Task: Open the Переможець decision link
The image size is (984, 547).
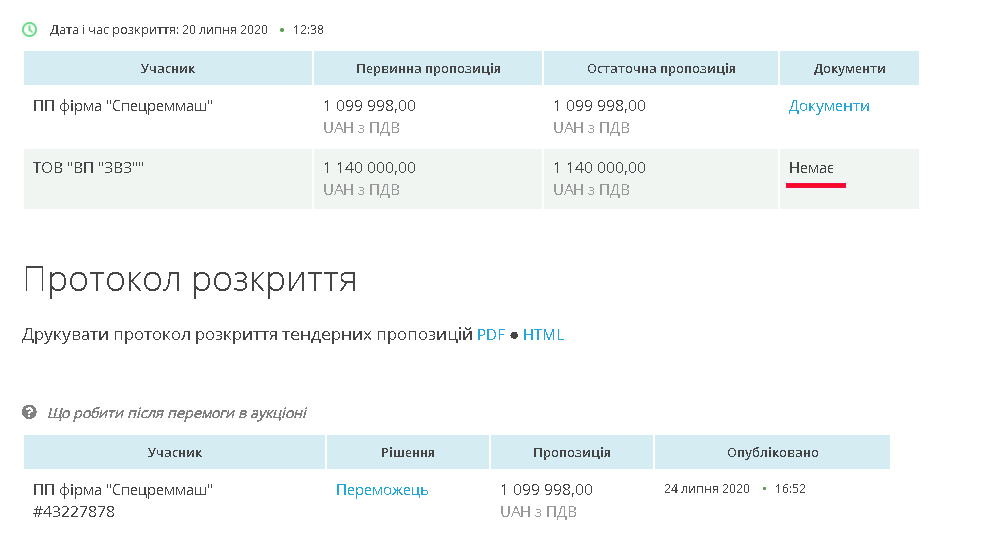Action: point(382,490)
